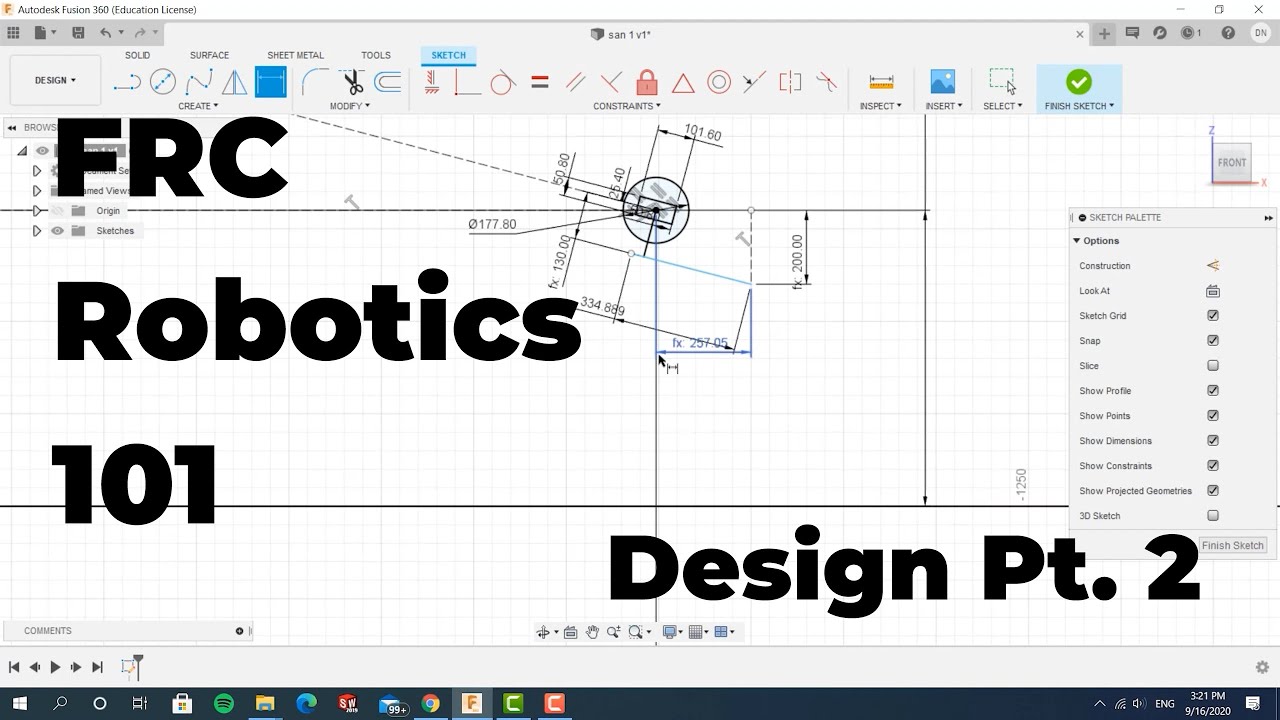This screenshot has height=720, width=1280.
Task: Turn on the 3D Sketch checkbox
Action: 1213,516
